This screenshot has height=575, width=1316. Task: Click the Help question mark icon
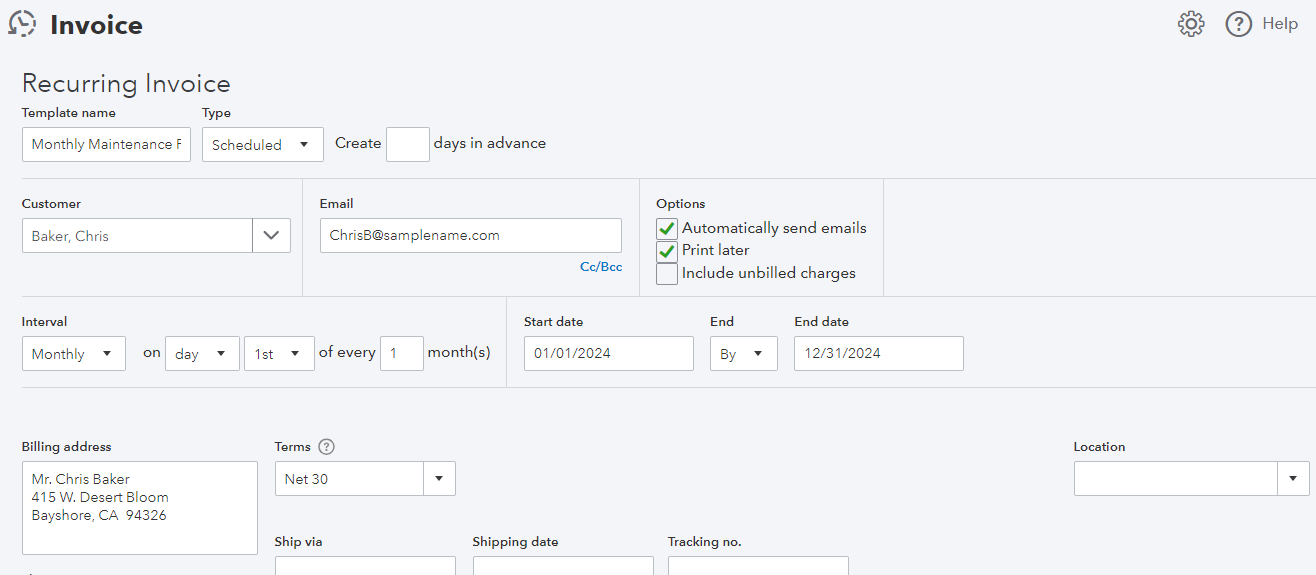pyautogui.click(x=1239, y=24)
